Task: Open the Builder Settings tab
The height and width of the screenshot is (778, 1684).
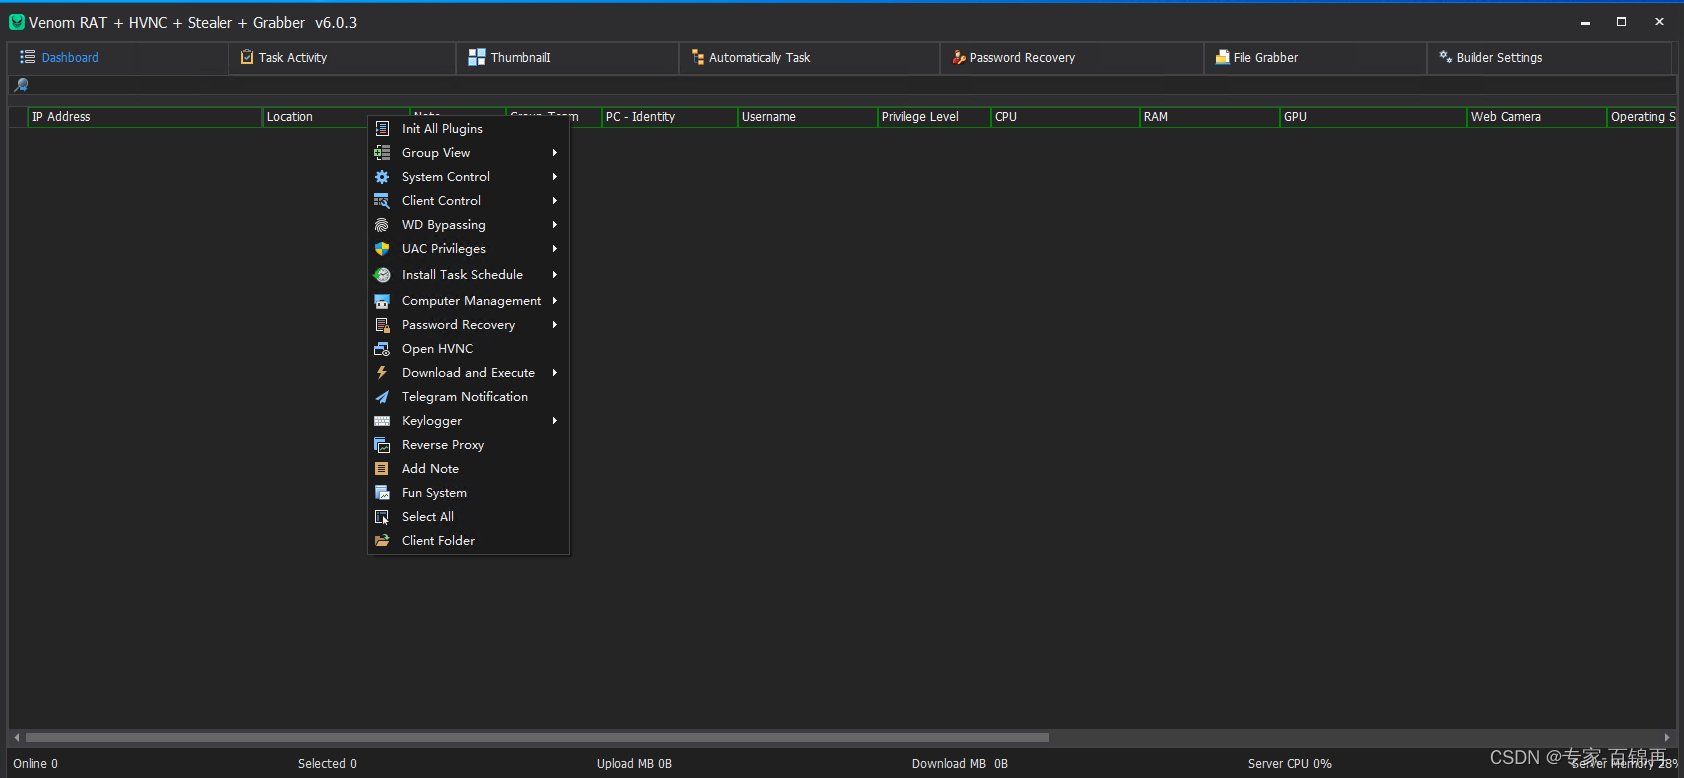Action: click(1549, 58)
